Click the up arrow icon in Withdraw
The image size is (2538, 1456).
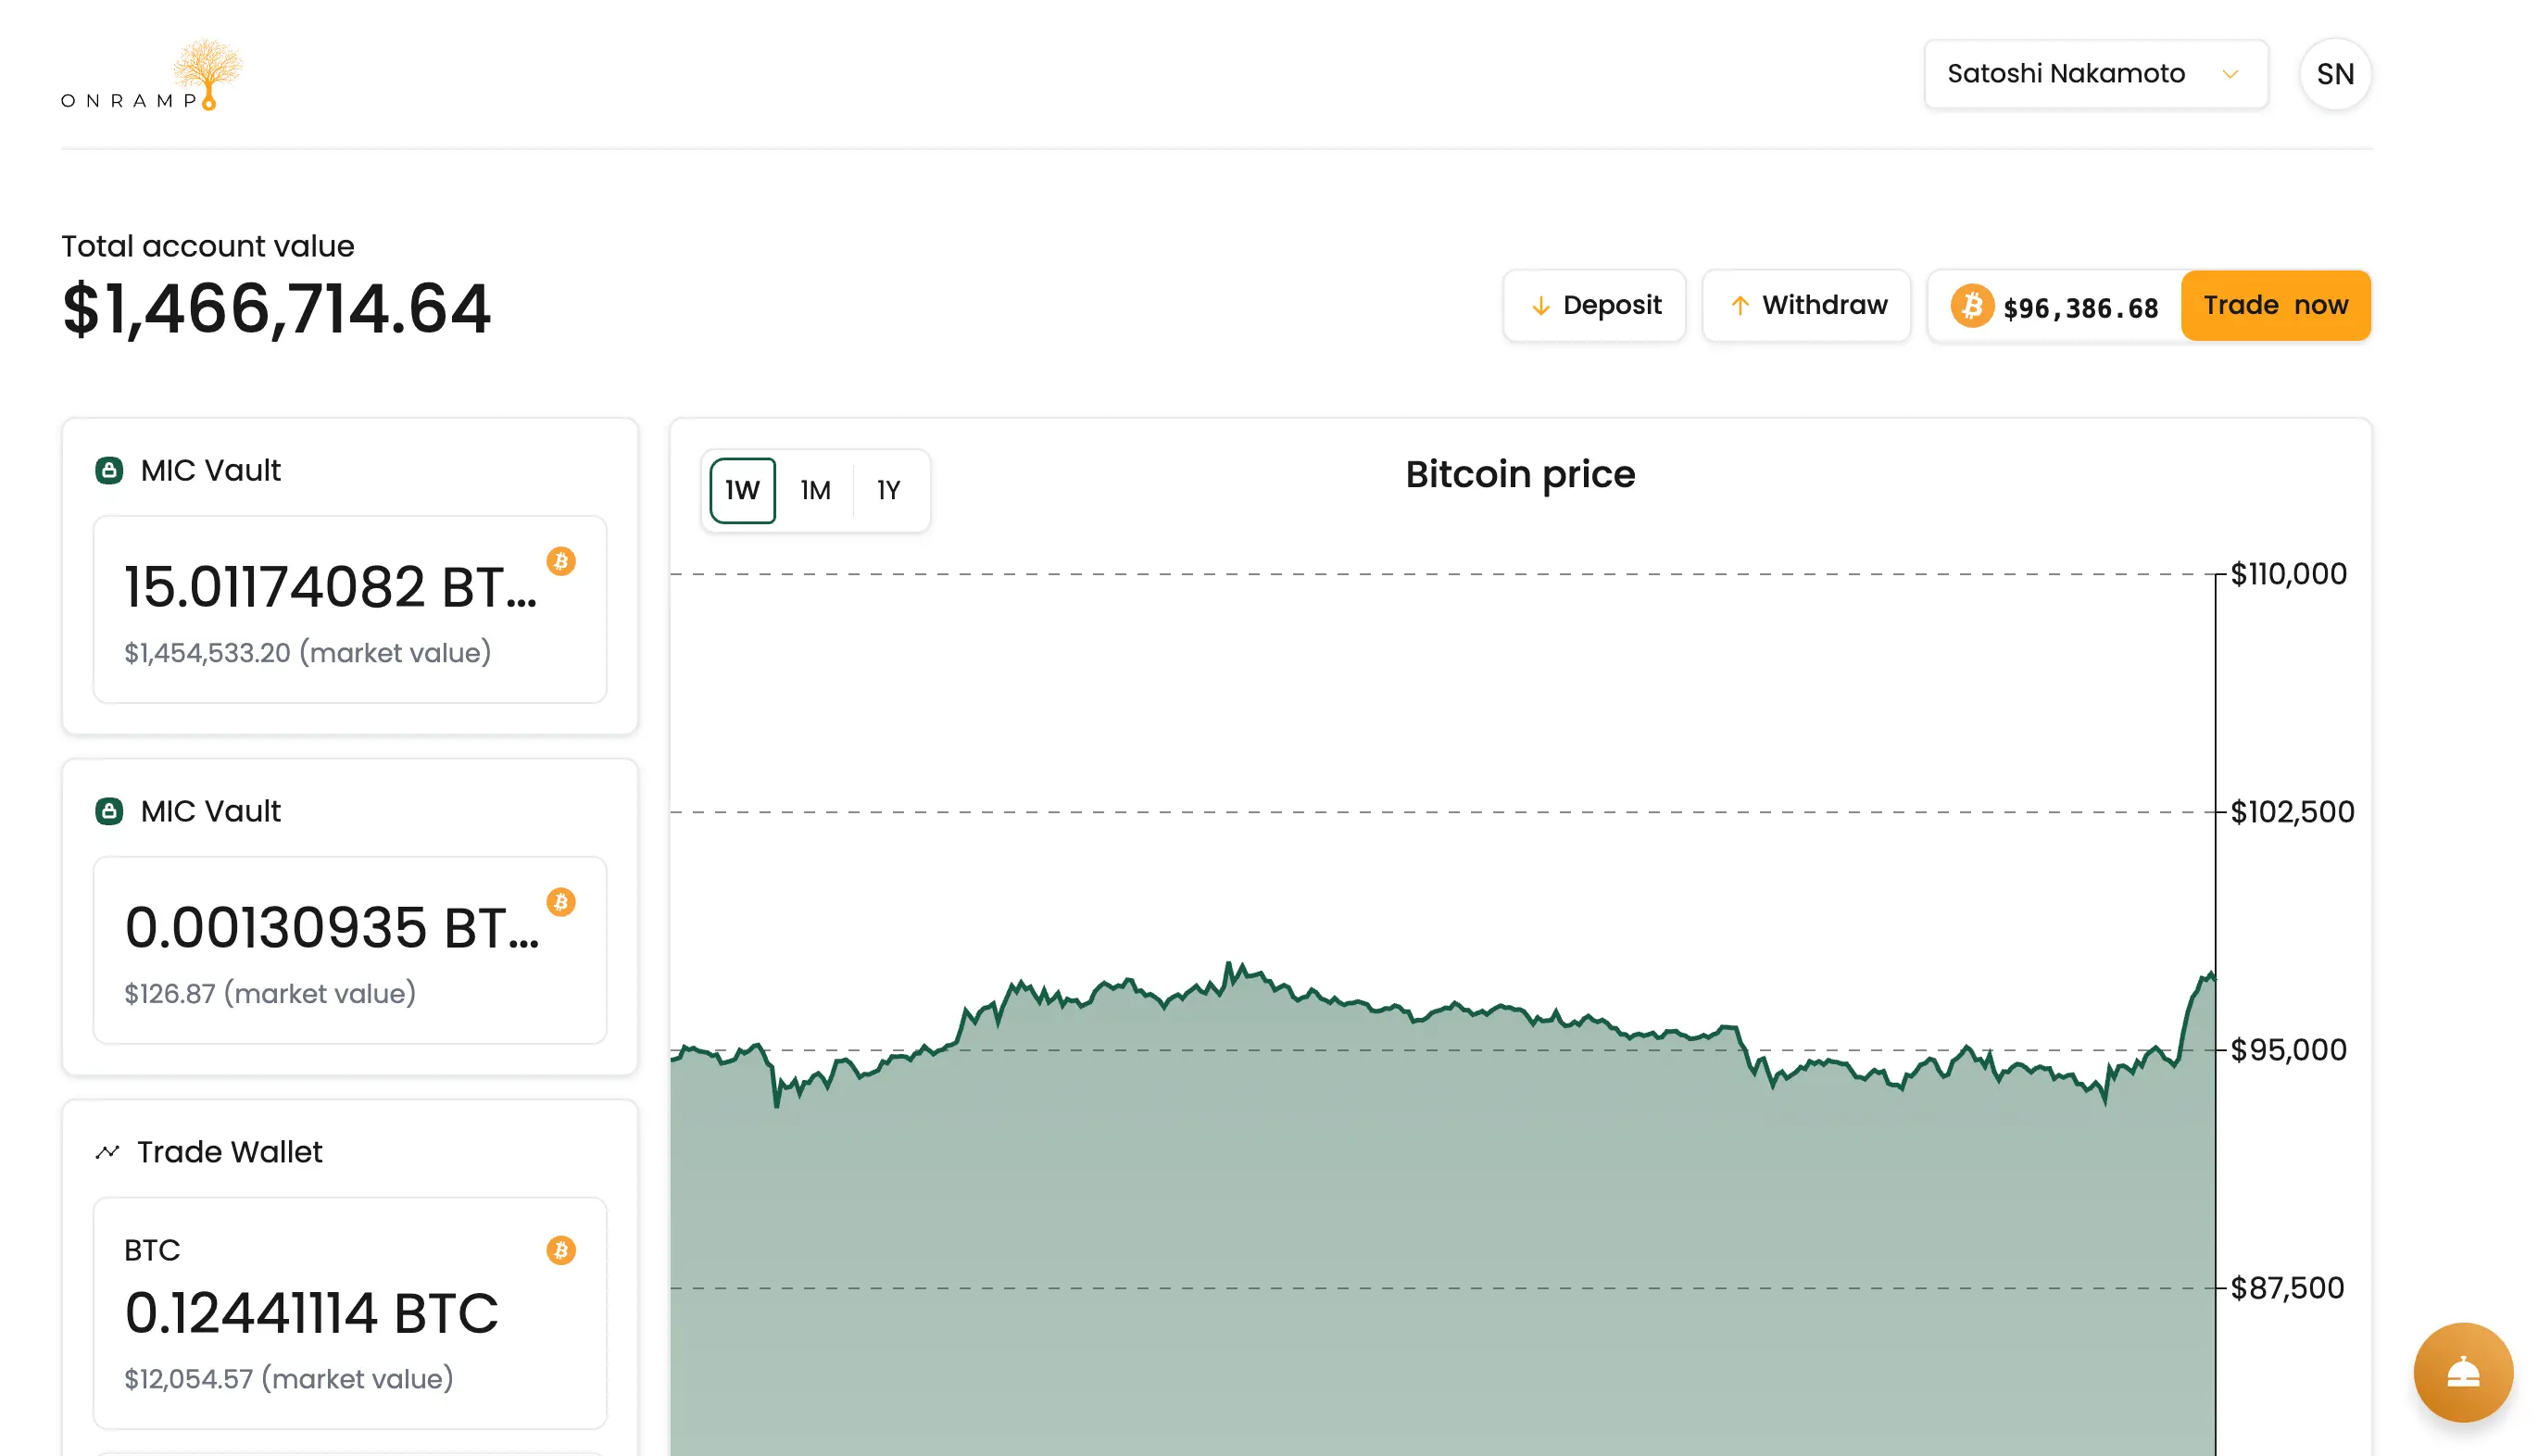click(x=1740, y=305)
